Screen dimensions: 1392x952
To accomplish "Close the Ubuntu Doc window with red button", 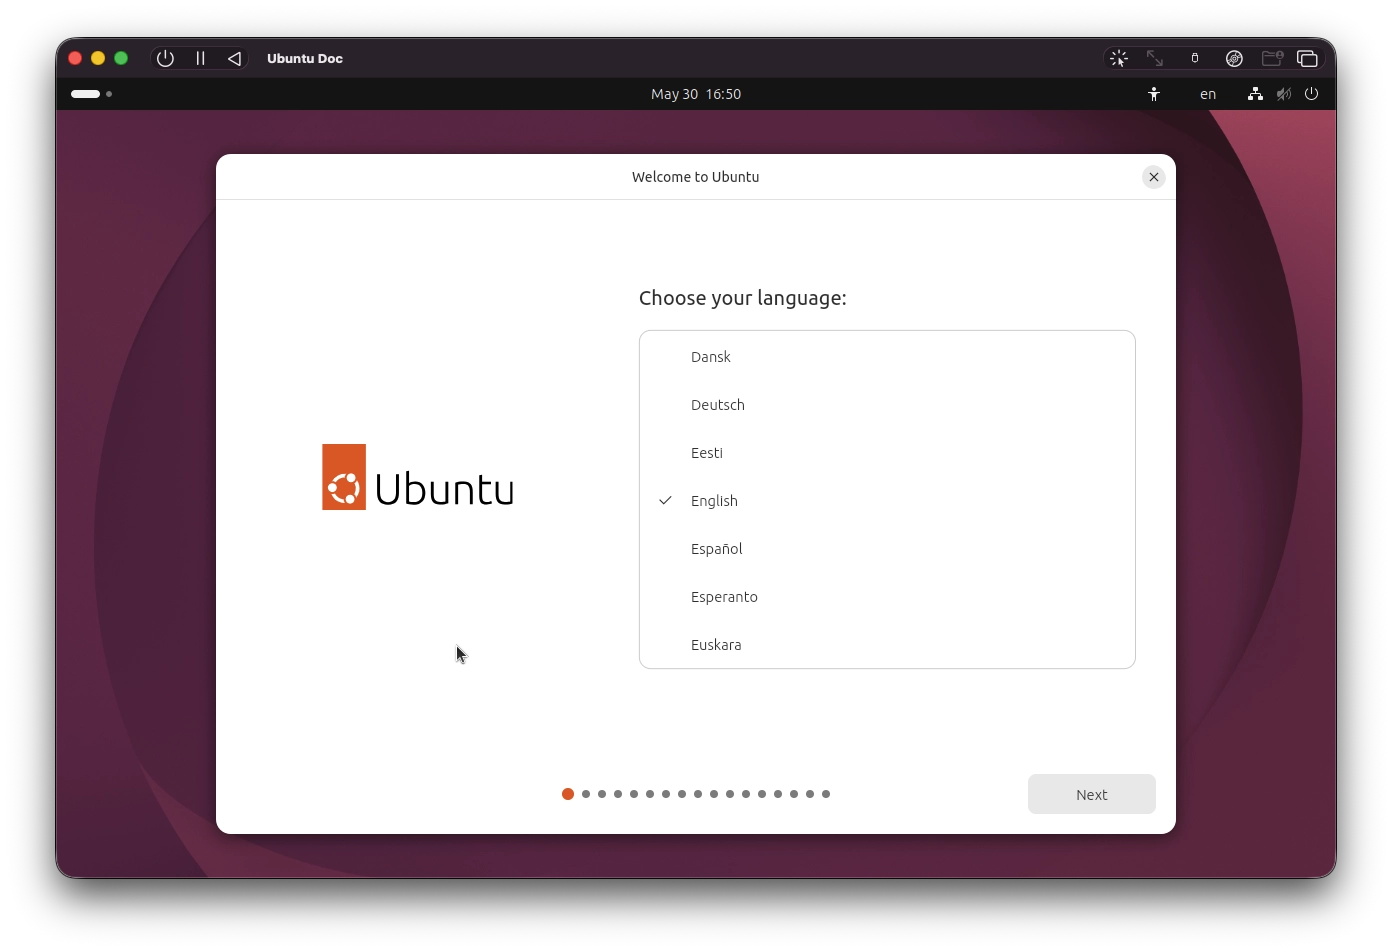I will click(75, 58).
